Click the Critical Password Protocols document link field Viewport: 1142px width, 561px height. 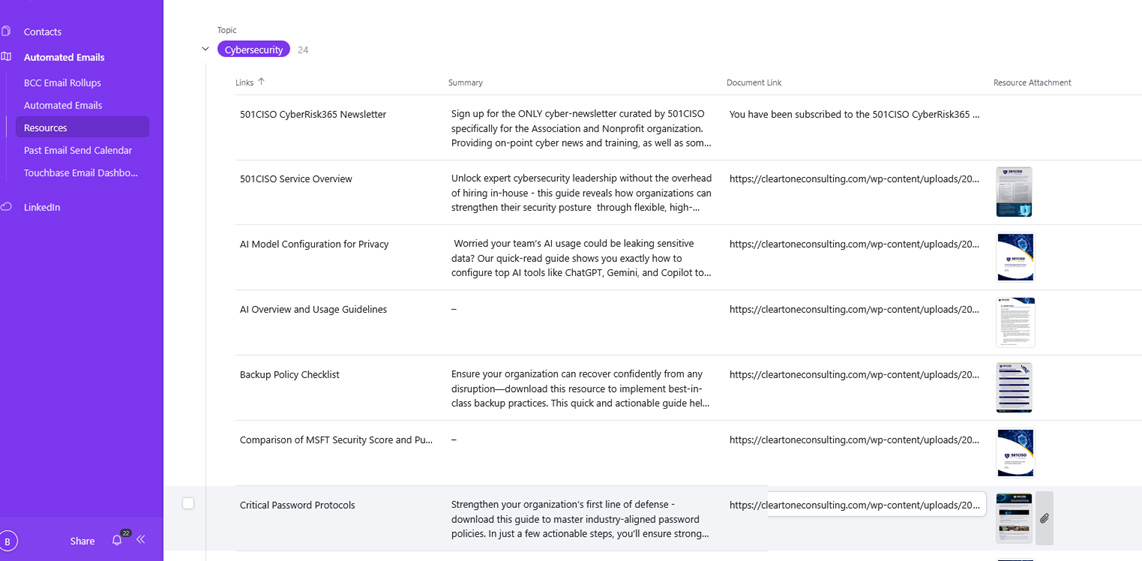click(x=854, y=505)
